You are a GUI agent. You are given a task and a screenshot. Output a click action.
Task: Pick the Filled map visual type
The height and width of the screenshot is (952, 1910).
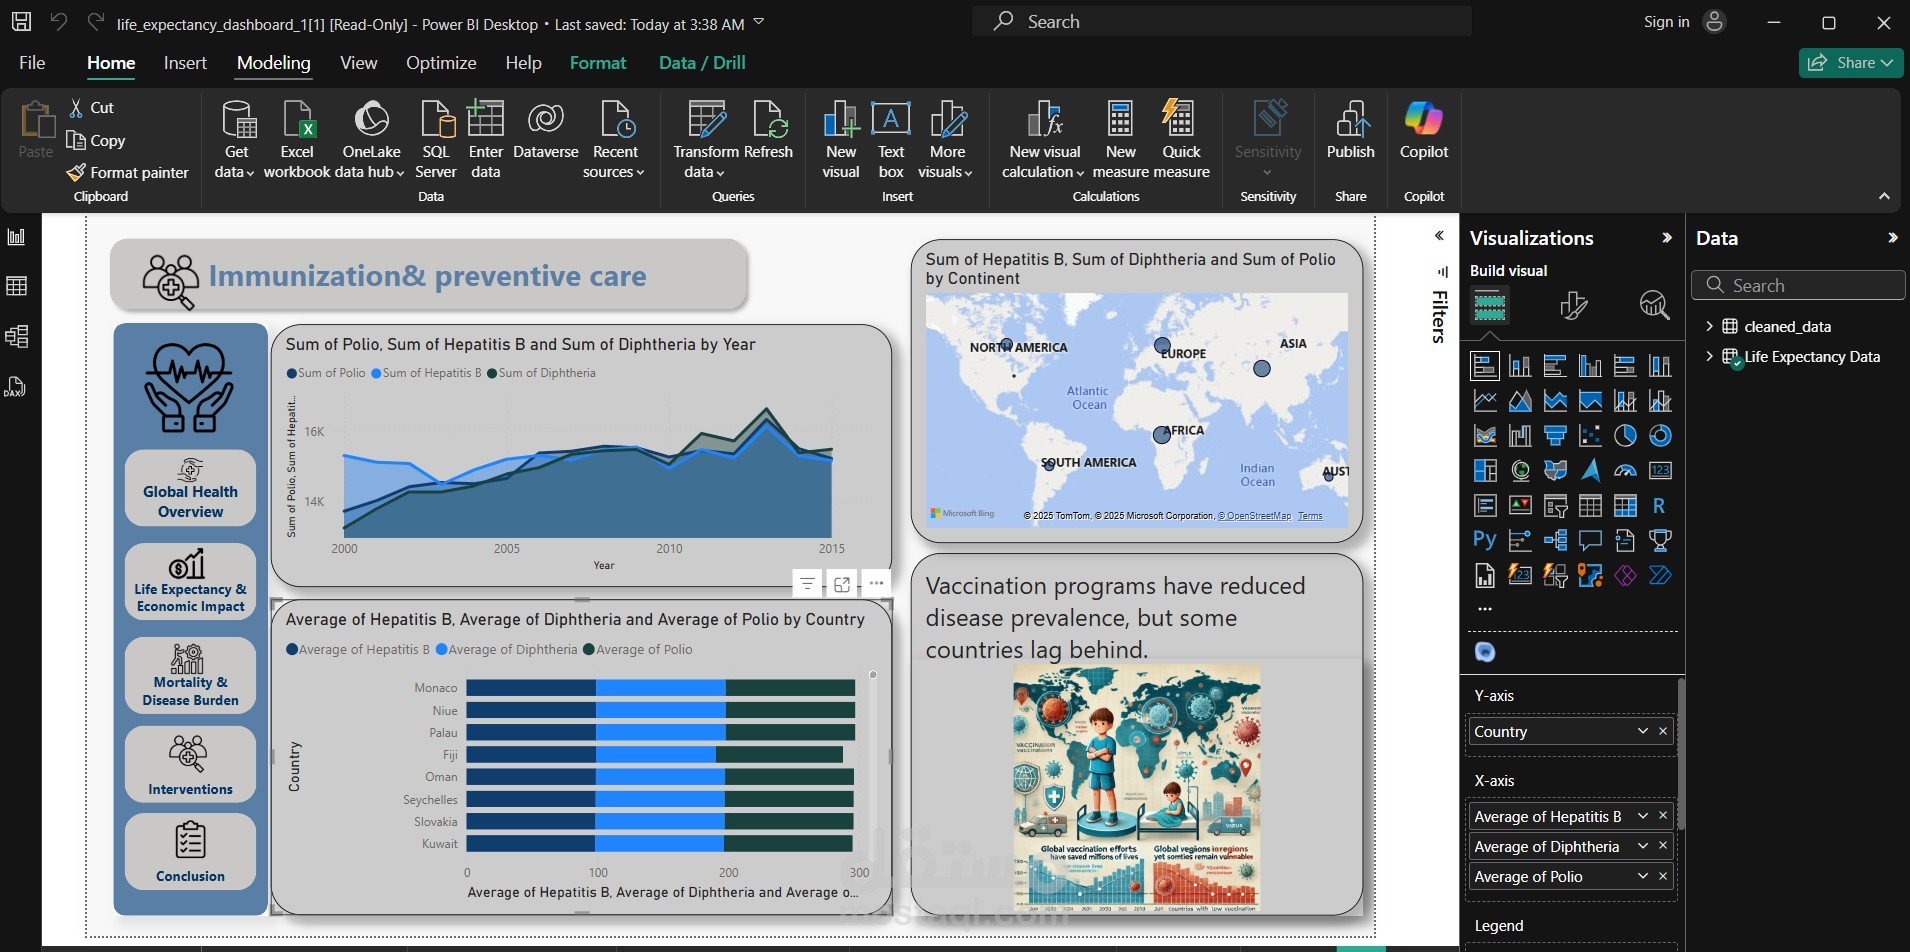1555,471
